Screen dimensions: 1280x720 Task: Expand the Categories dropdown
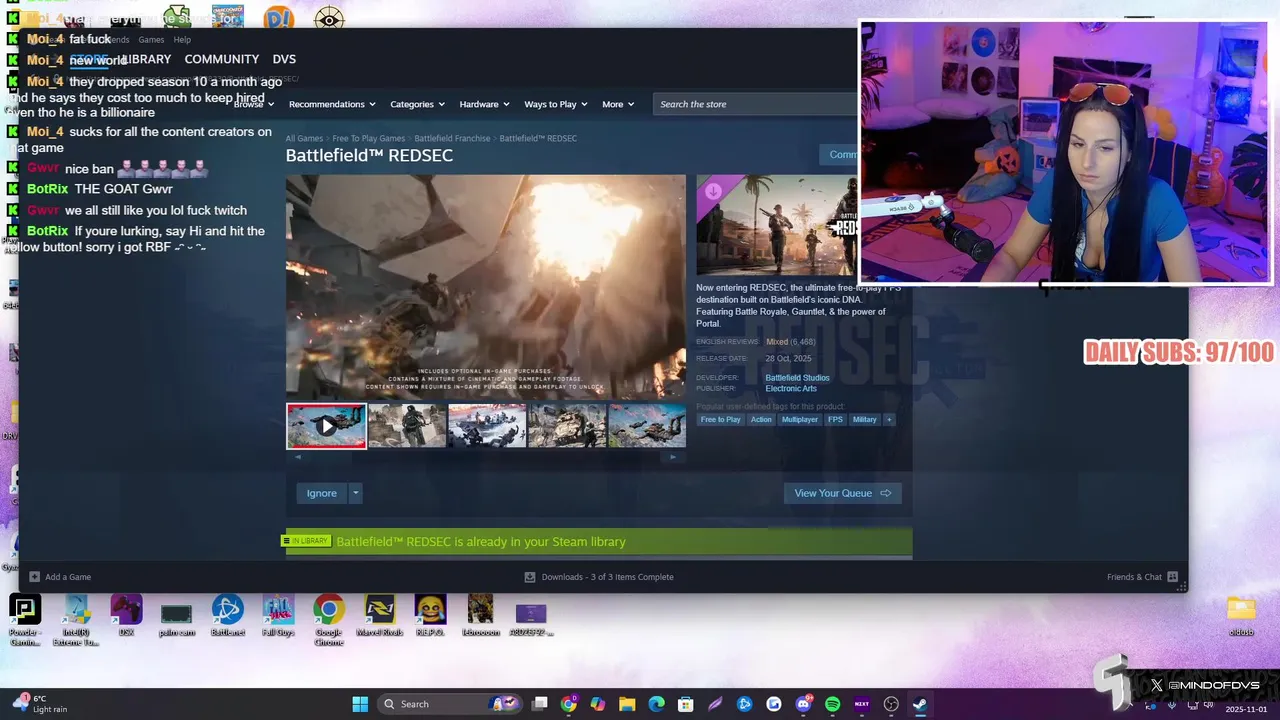pos(417,104)
